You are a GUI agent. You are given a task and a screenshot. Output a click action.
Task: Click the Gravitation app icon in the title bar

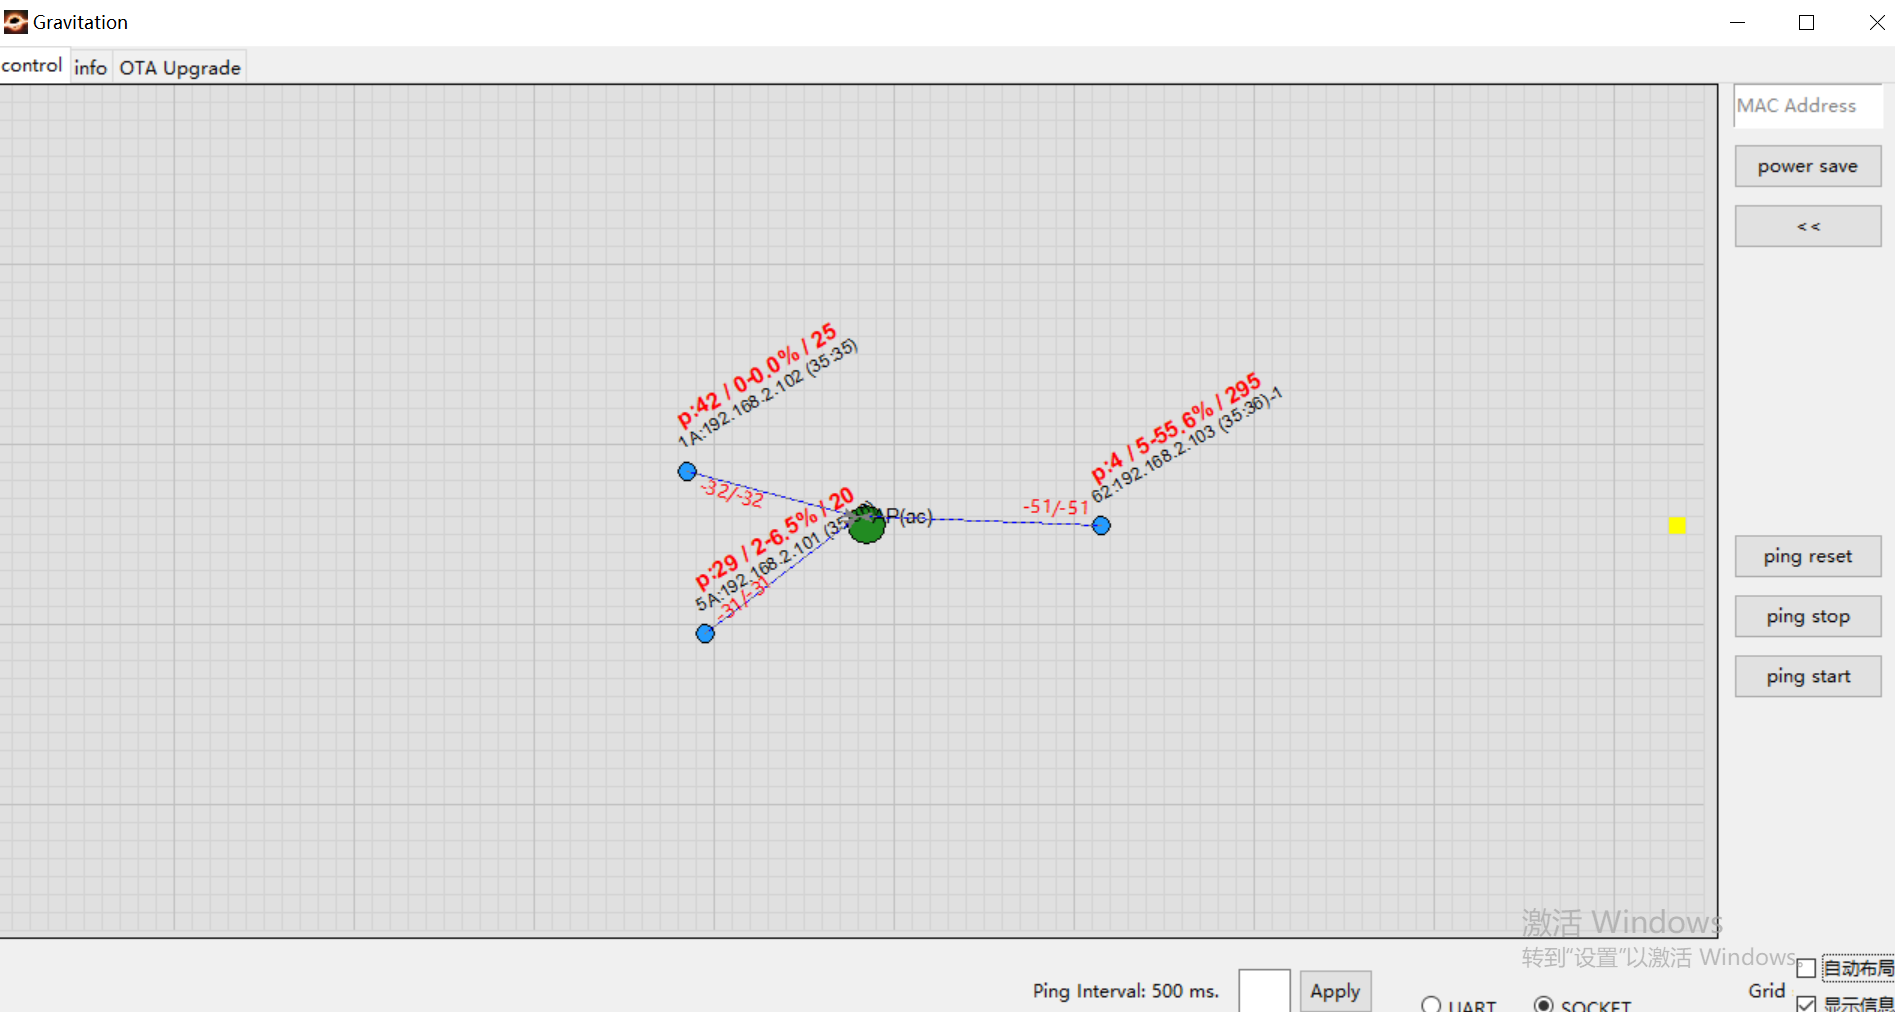click(x=16, y=22)
